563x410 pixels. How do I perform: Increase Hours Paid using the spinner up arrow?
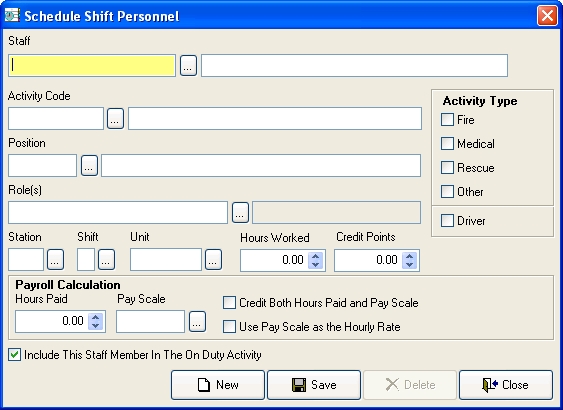tap(96, 317)
